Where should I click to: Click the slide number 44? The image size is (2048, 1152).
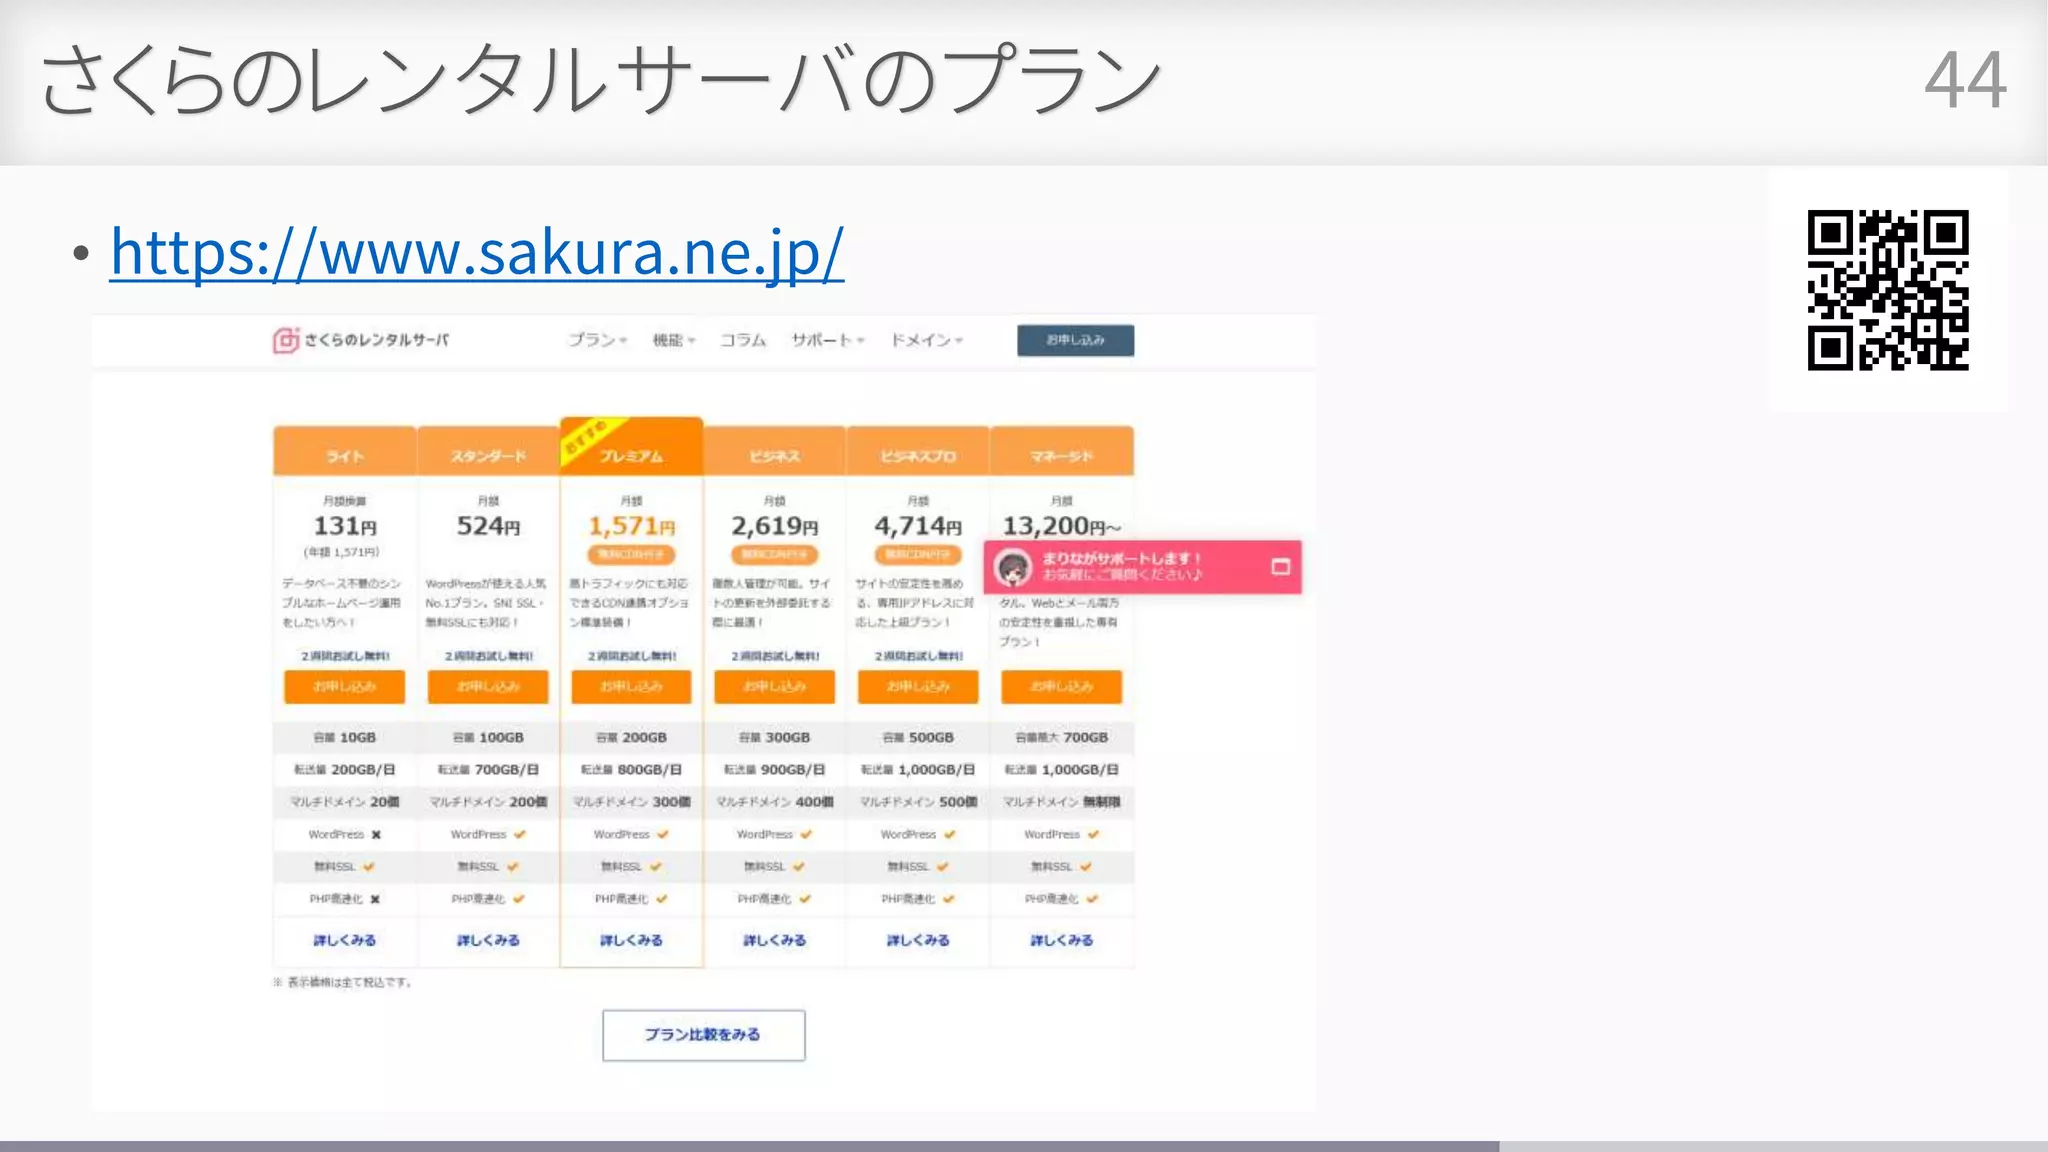click(1965, 80)
